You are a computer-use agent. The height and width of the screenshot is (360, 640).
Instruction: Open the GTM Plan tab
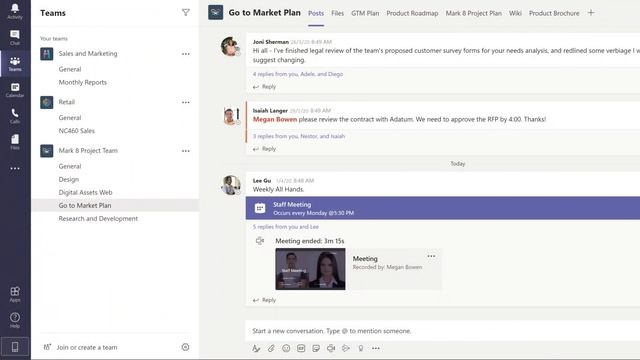(x=365, y=13)
